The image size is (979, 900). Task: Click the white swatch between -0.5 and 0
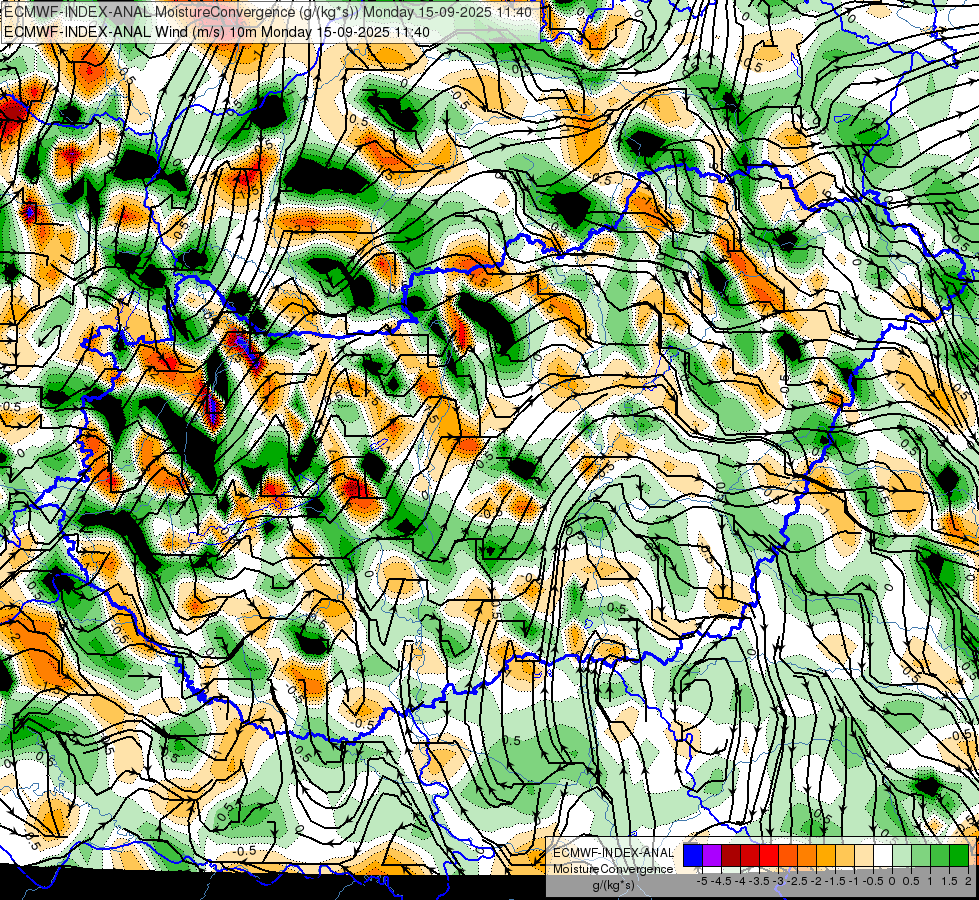[883, 856]
